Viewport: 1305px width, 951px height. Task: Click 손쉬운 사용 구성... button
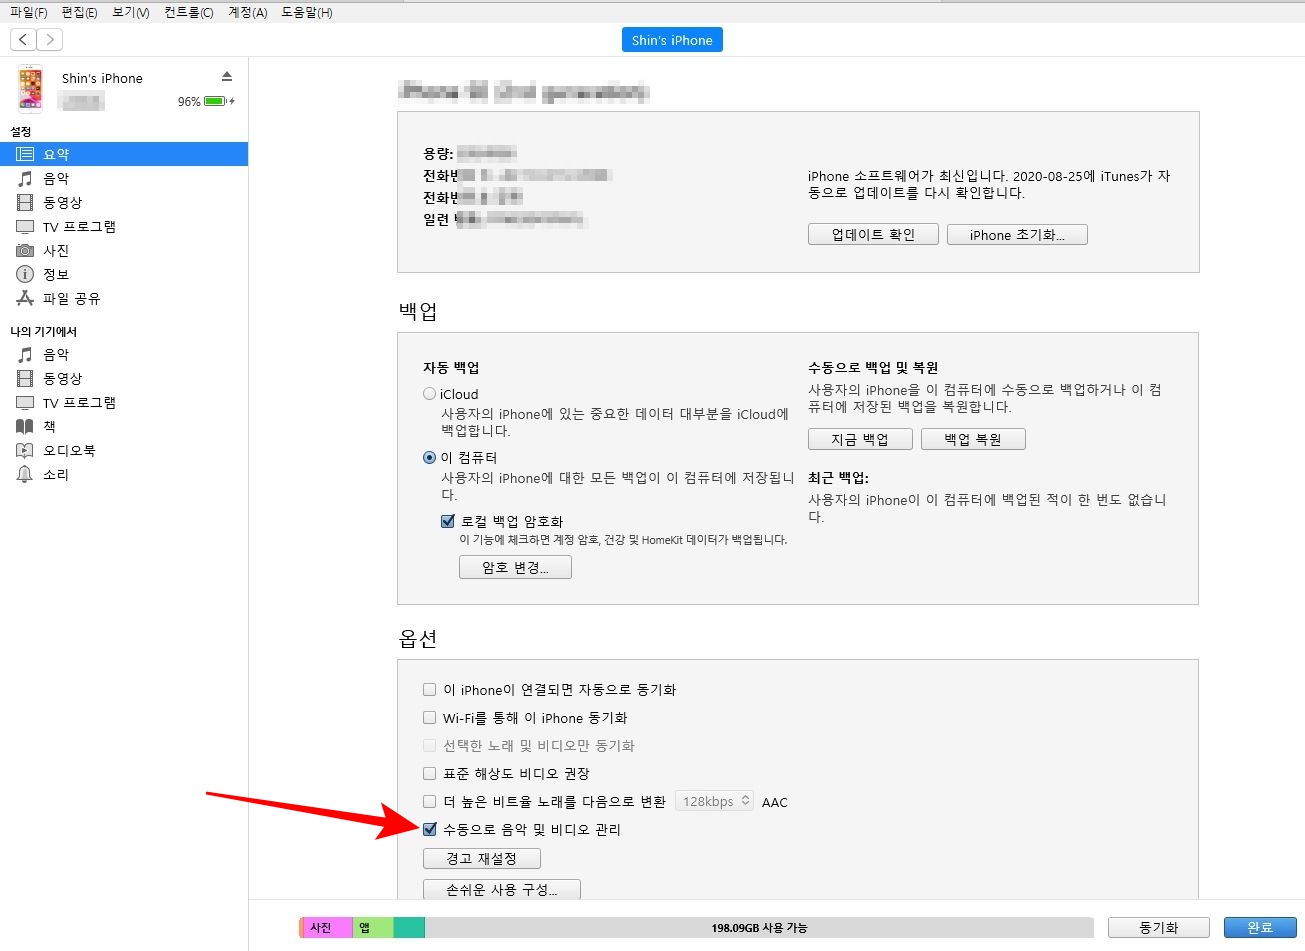pyautogui.click(x=501, y=889)
